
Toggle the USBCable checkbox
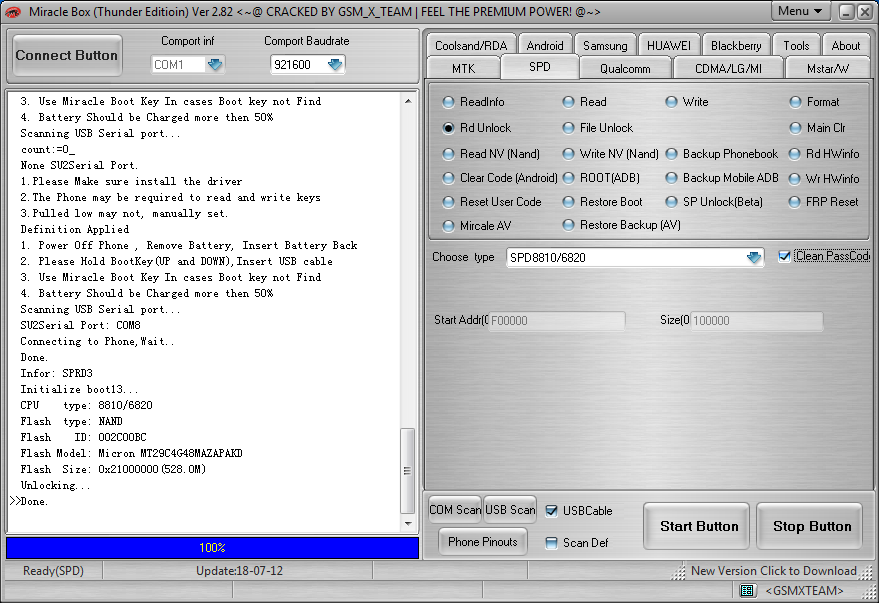pos(552,511)
